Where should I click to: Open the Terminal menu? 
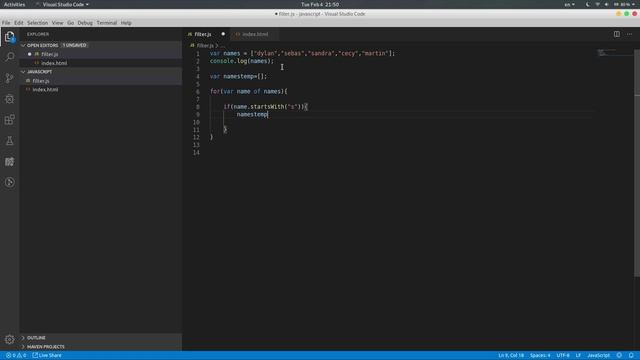point(107,23)
